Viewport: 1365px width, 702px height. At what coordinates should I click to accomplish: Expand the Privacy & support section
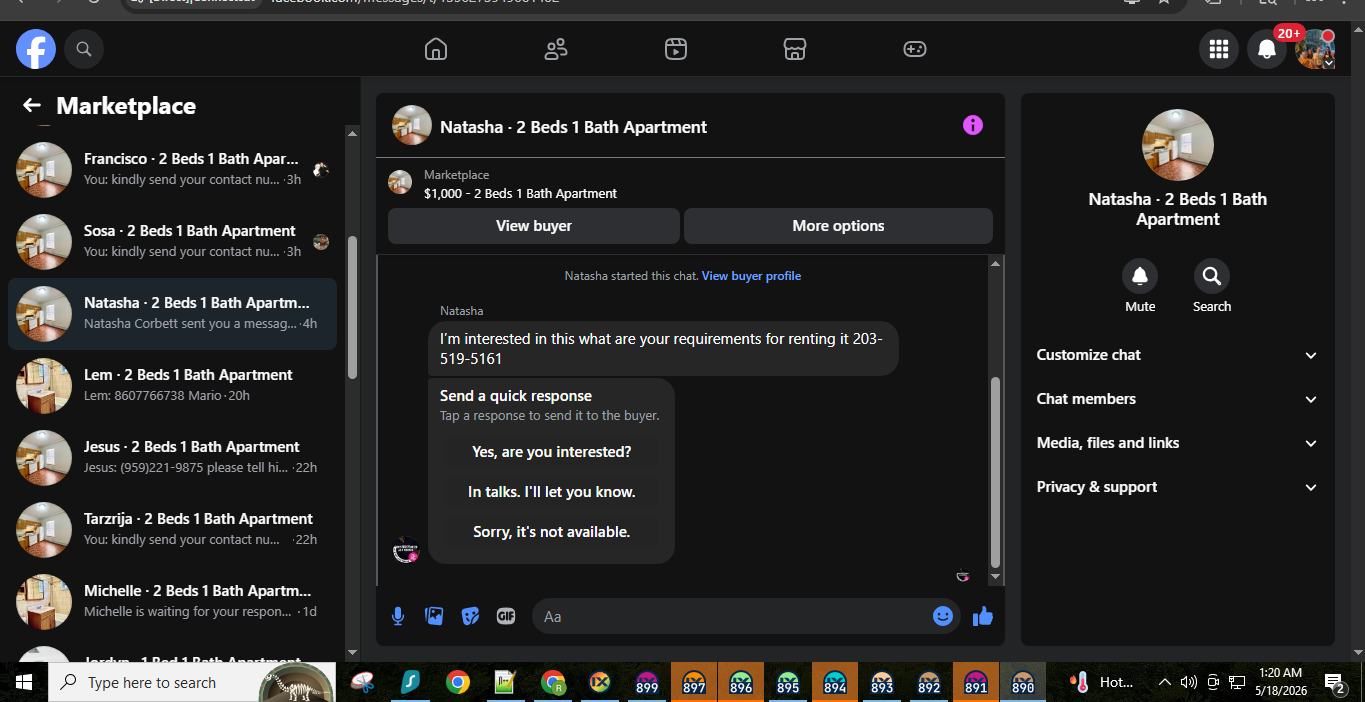pyautogui.click(x=1178, y=487)
